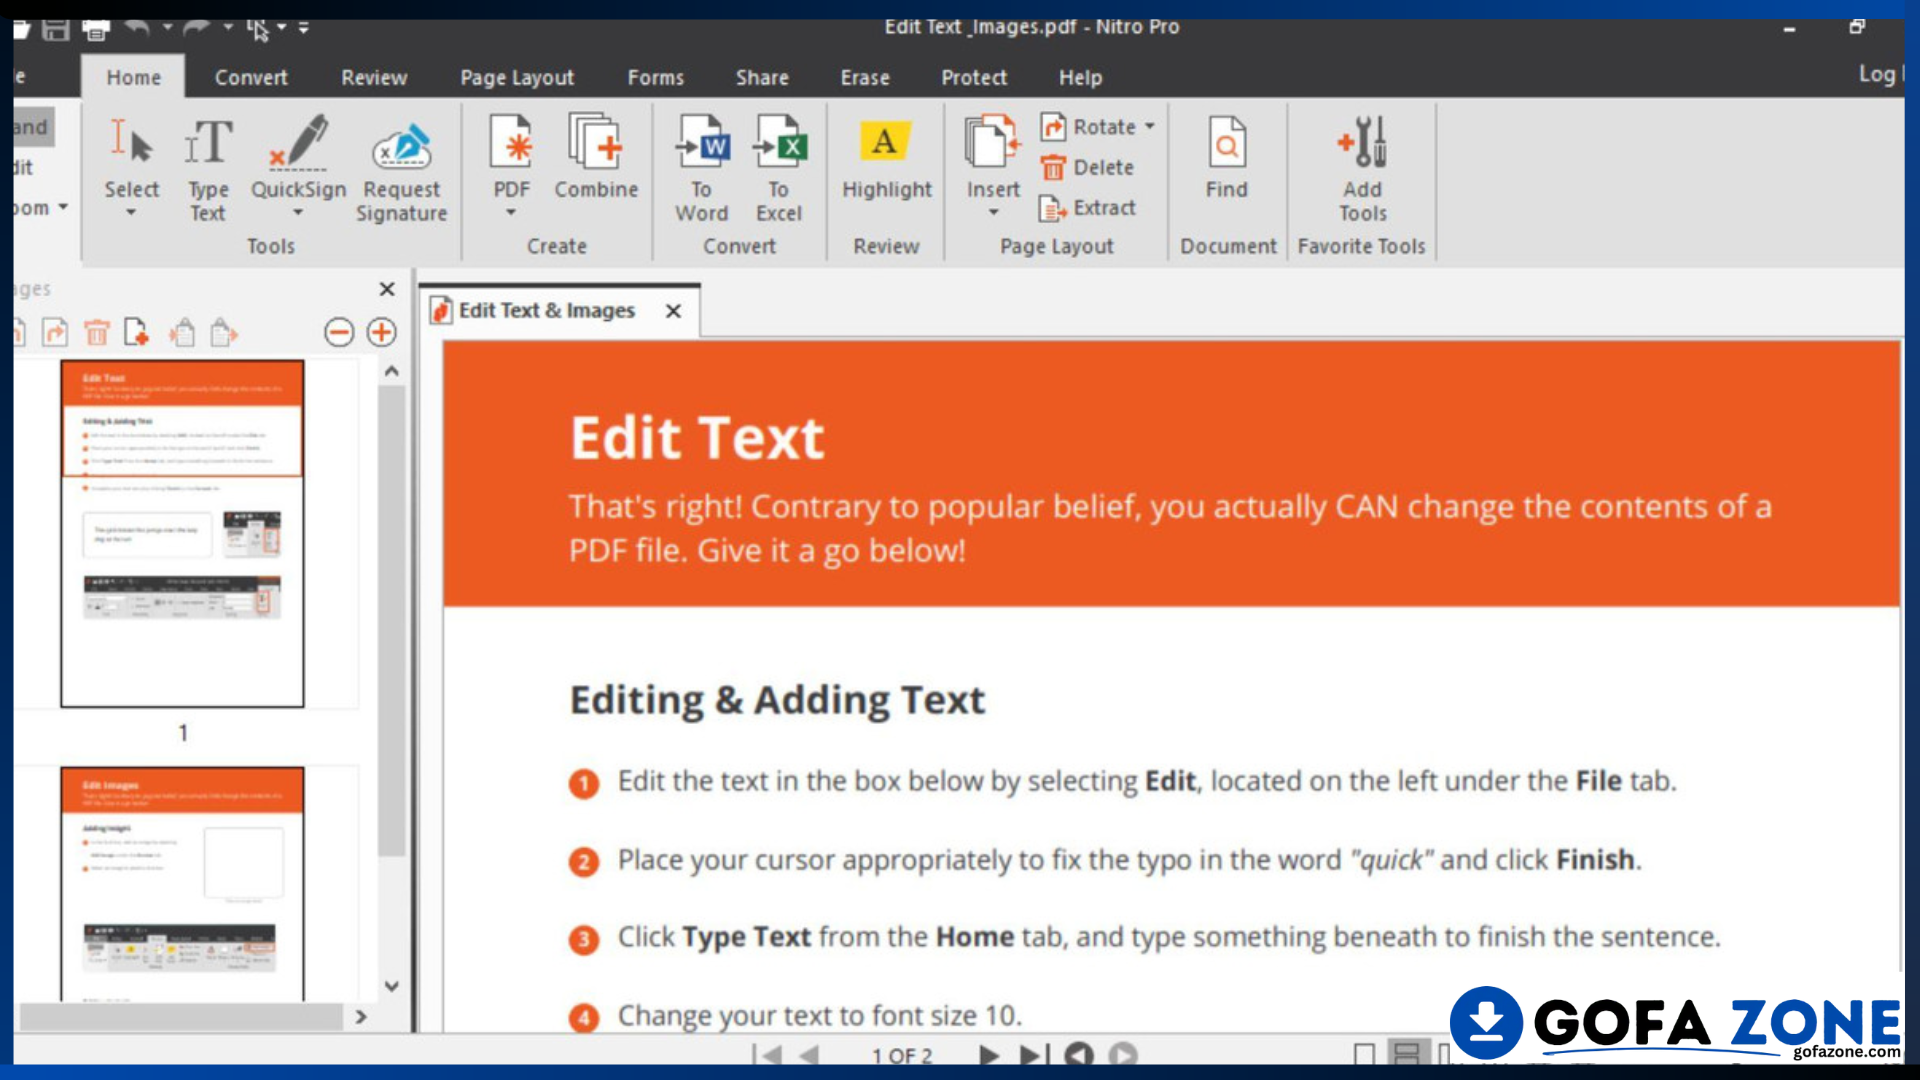Switch to the Share tab
The width and height of the screenshot is (1920, 1080).
[762, 77]
